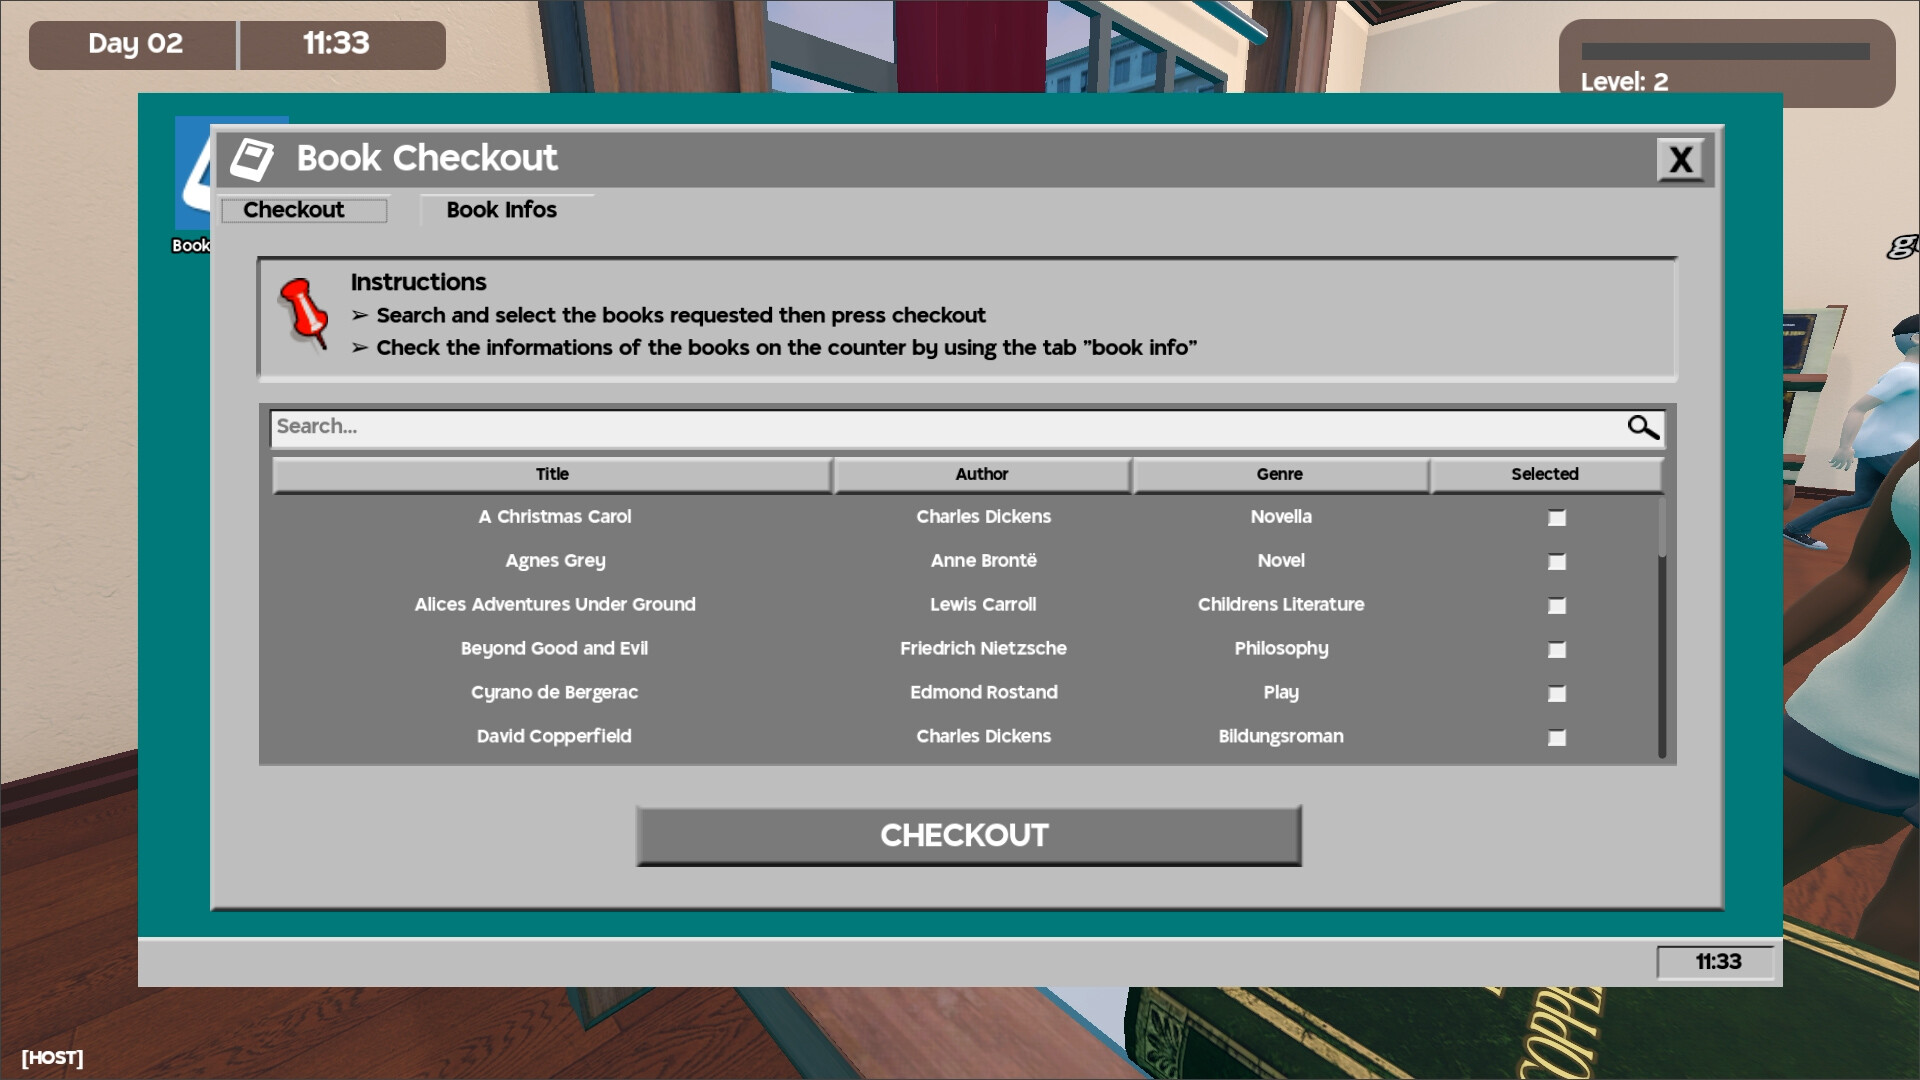Select the Checkout tab
This screenshot has height=1080, width=1920.
click(x=293, y=208)
